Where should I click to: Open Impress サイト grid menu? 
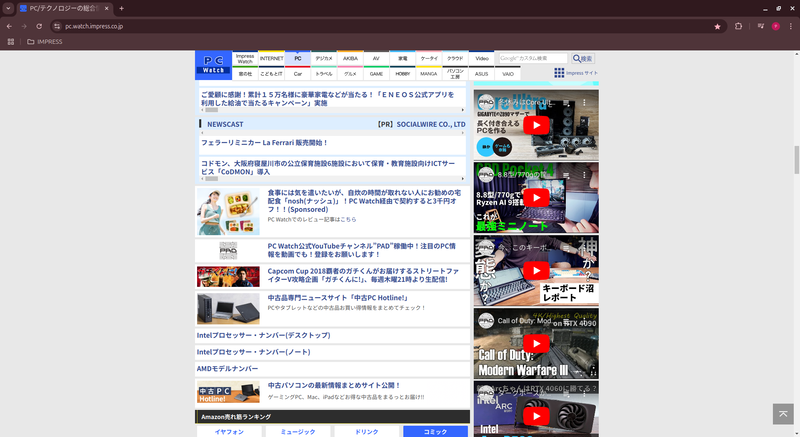coord(576,73)
